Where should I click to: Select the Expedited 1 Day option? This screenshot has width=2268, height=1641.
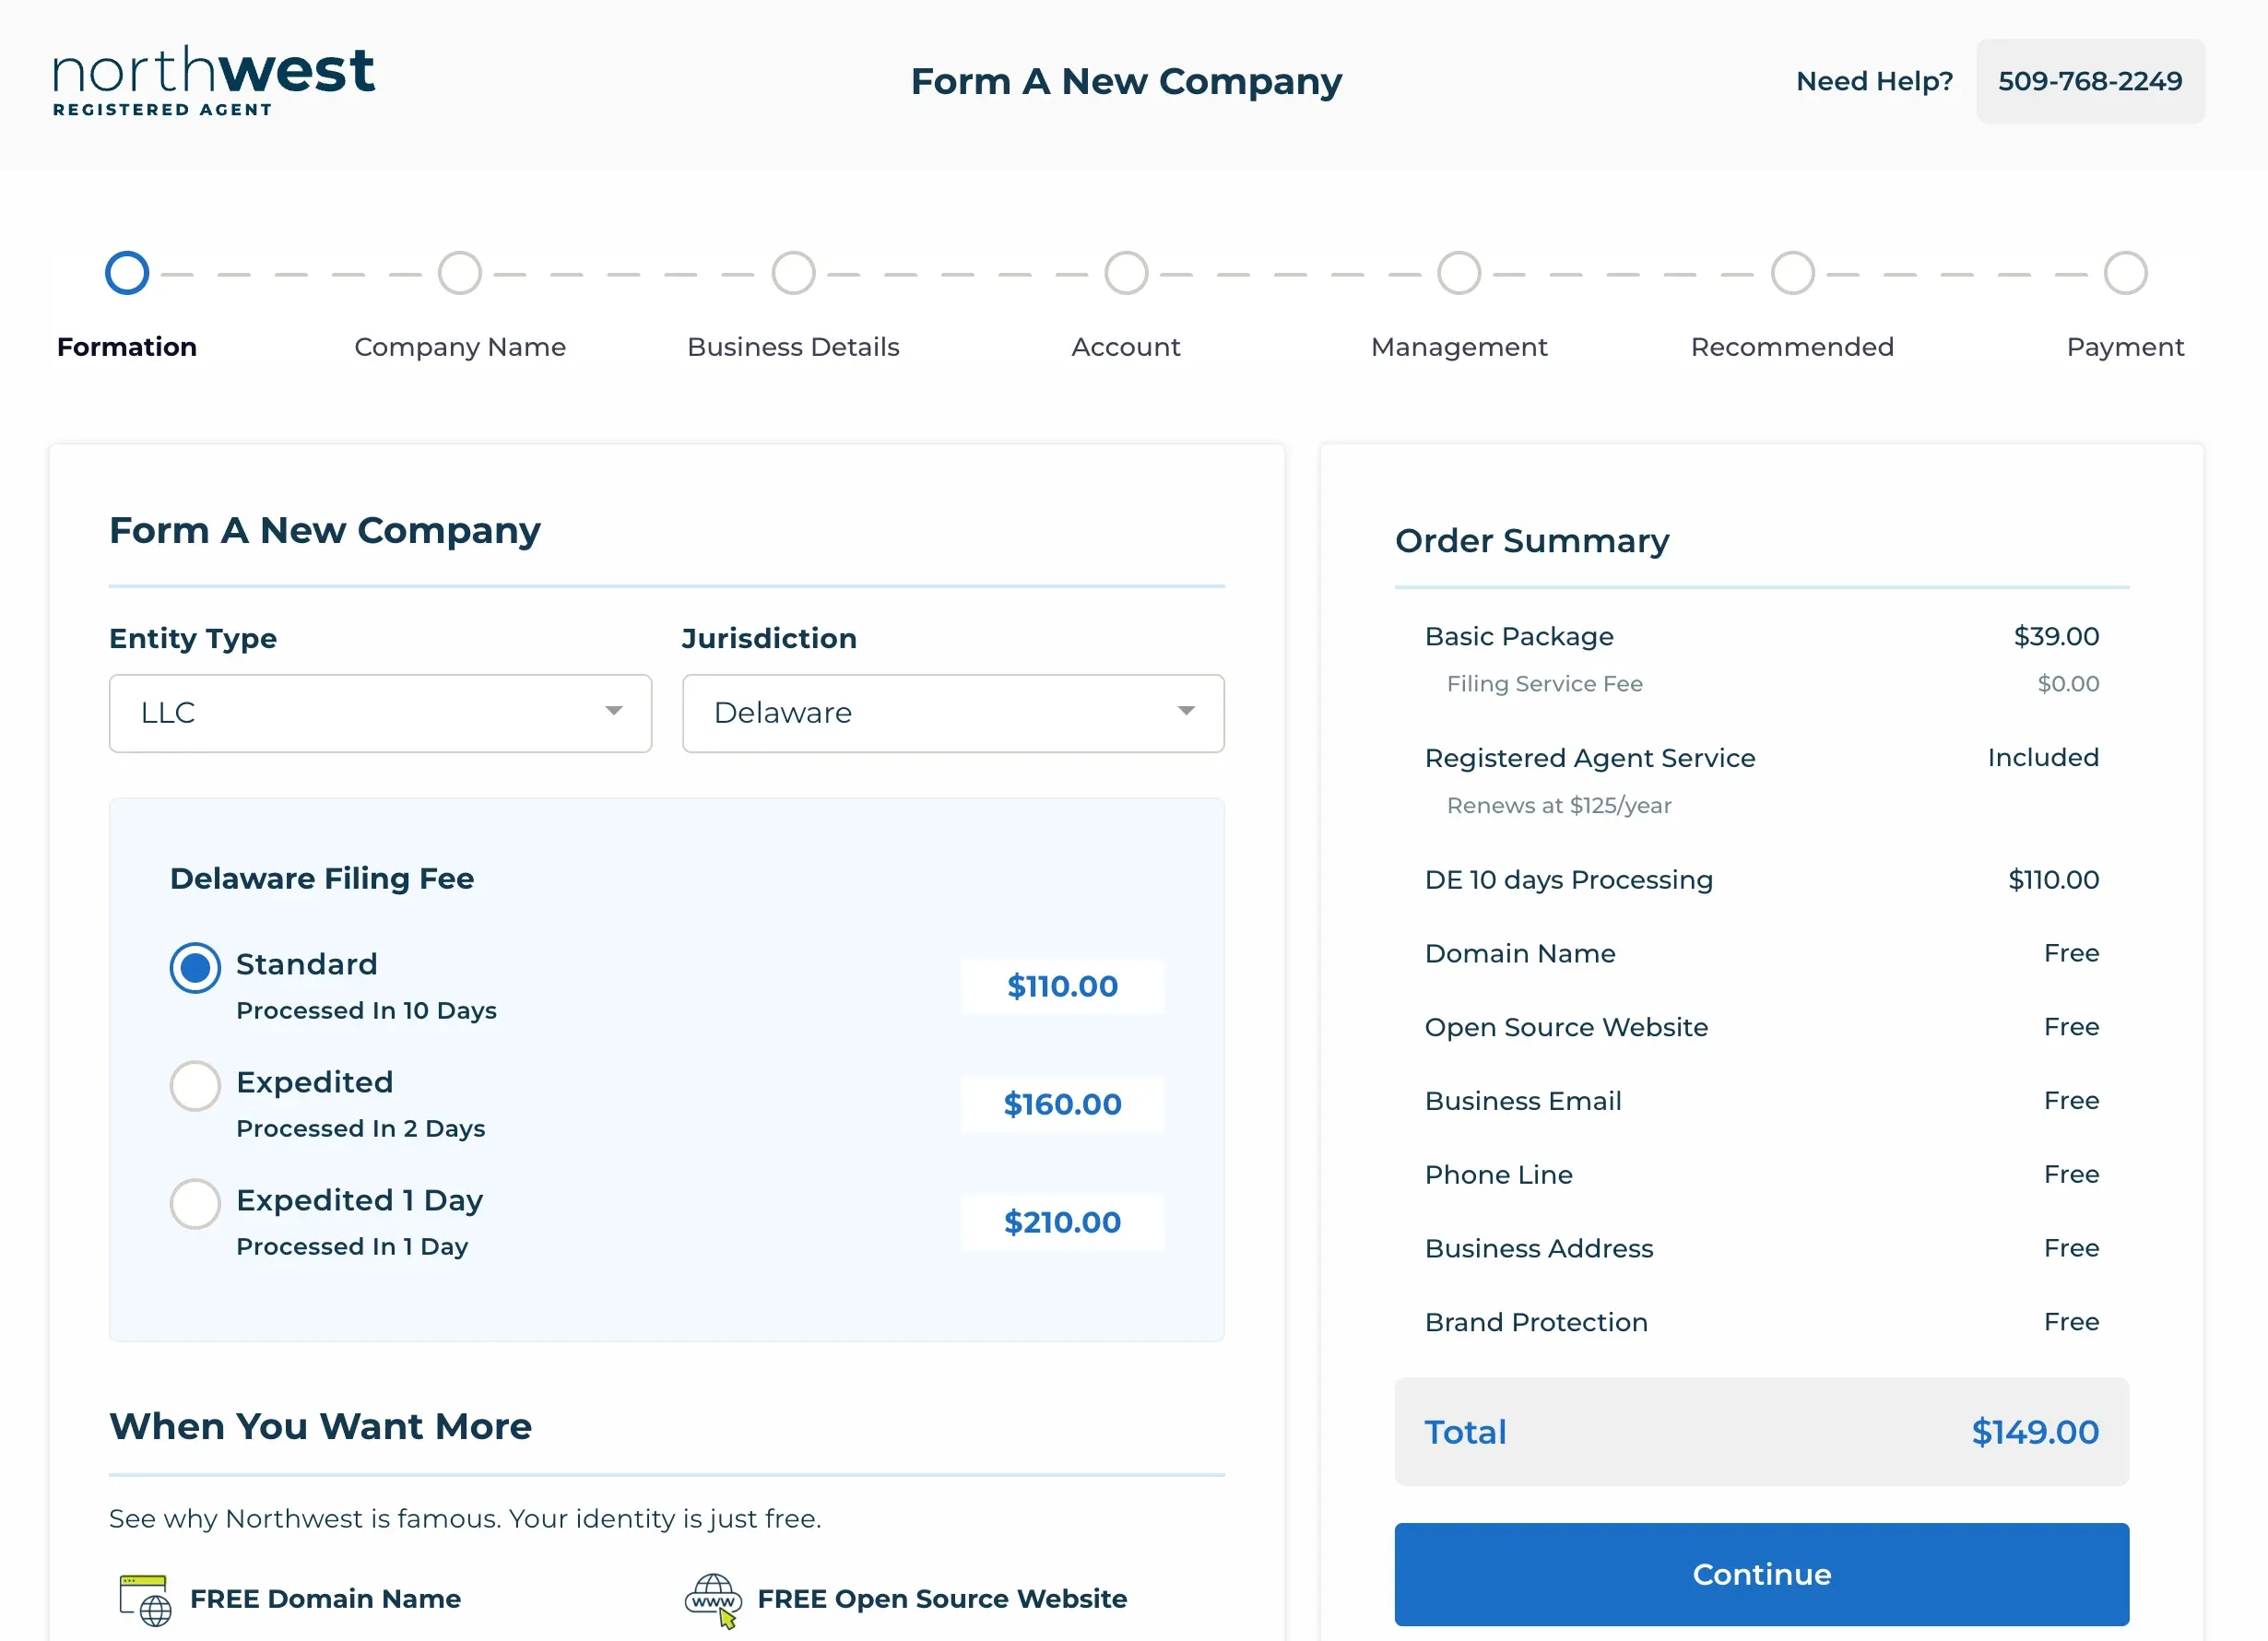point(195,1204)
